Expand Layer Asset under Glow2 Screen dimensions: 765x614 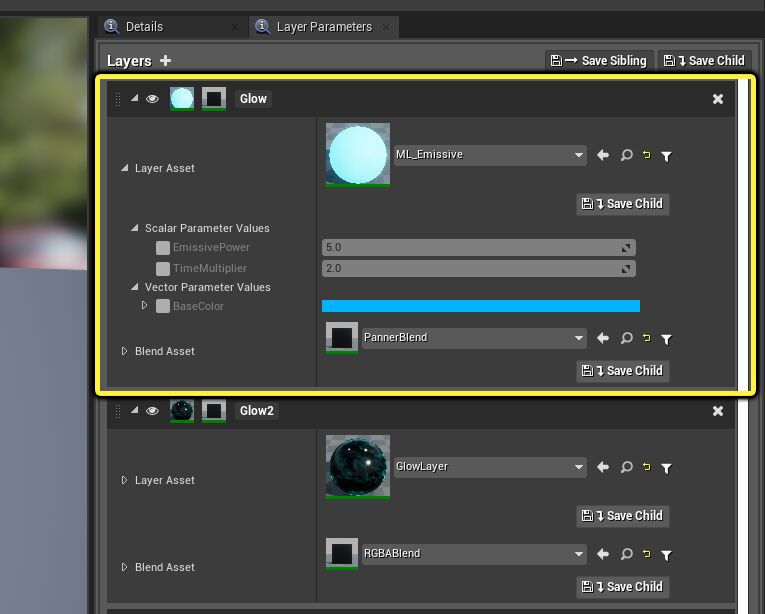pos(124,480)
